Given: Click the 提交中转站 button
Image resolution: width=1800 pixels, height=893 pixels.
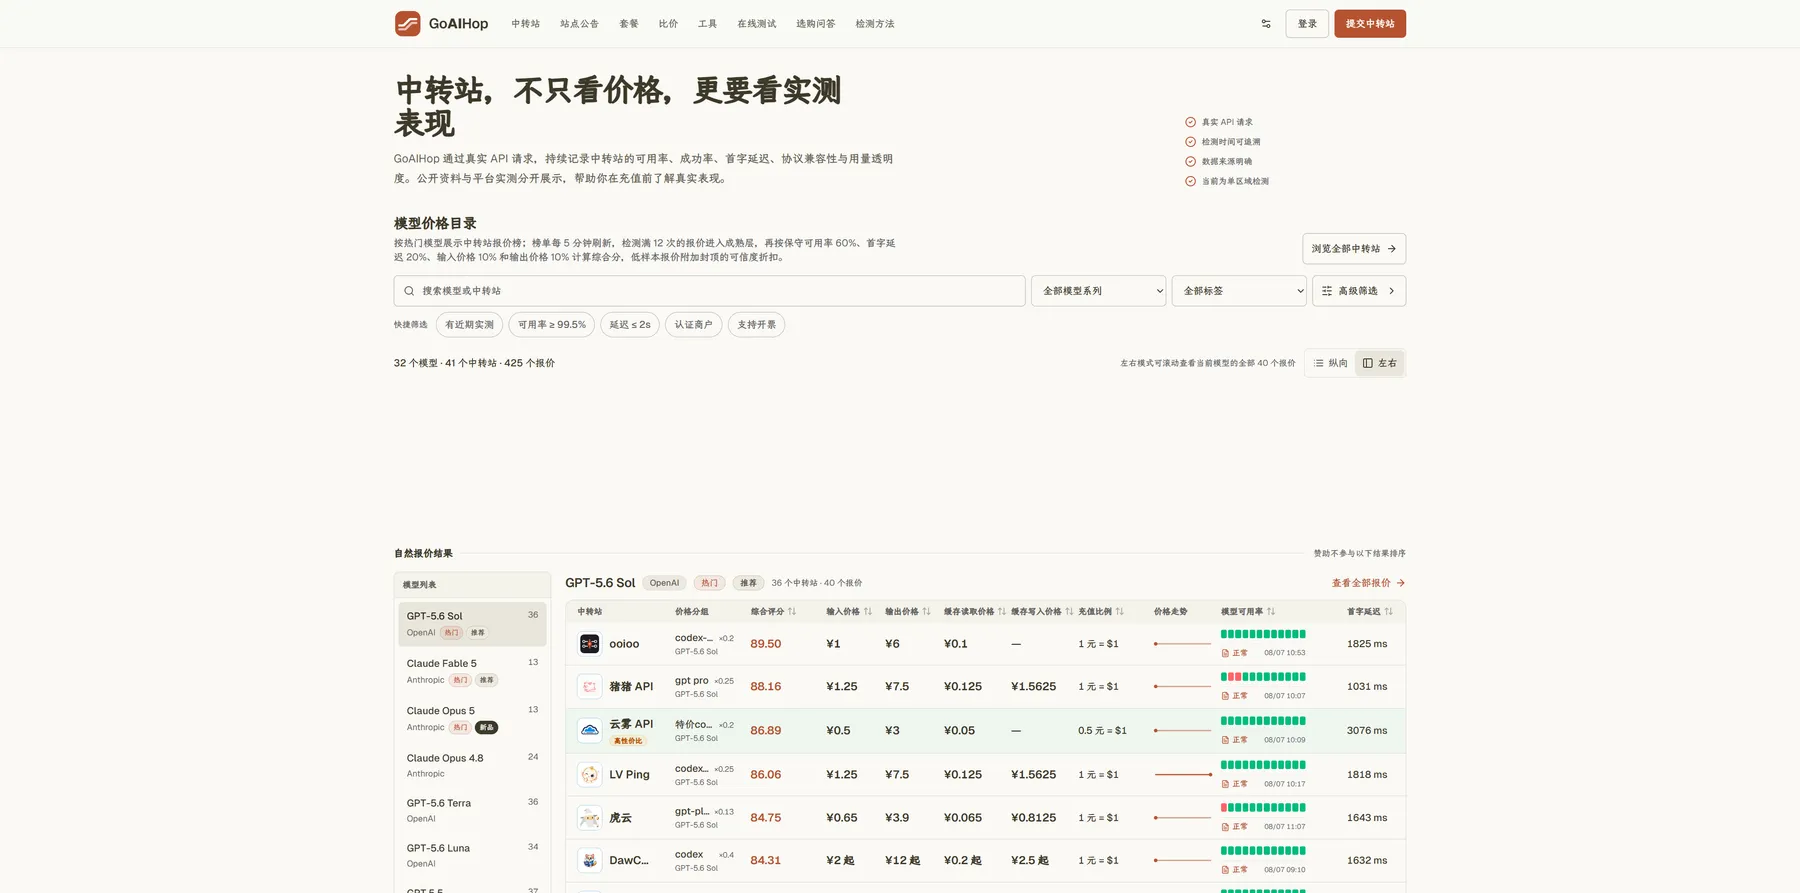Looking at the screenshot, I should (1370, 24).
